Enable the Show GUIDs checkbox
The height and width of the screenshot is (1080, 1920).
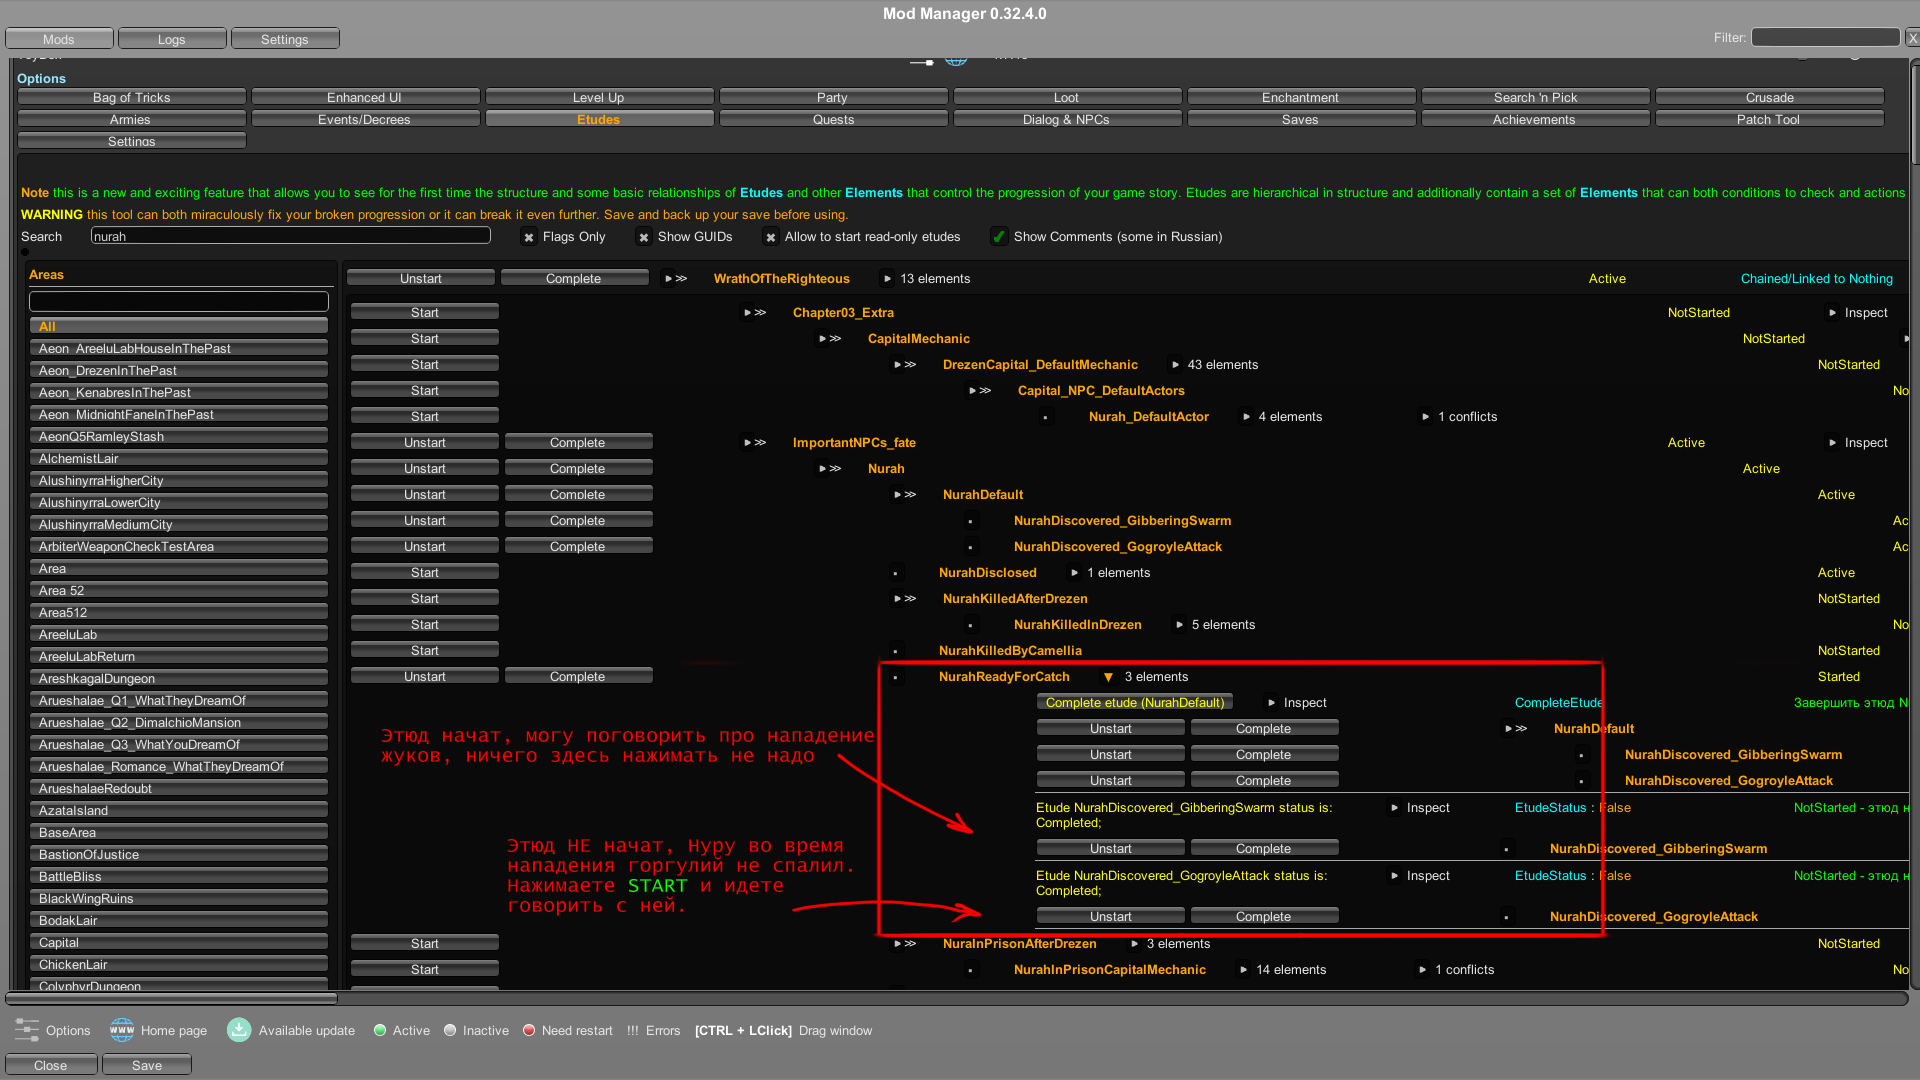pos(644,237)
